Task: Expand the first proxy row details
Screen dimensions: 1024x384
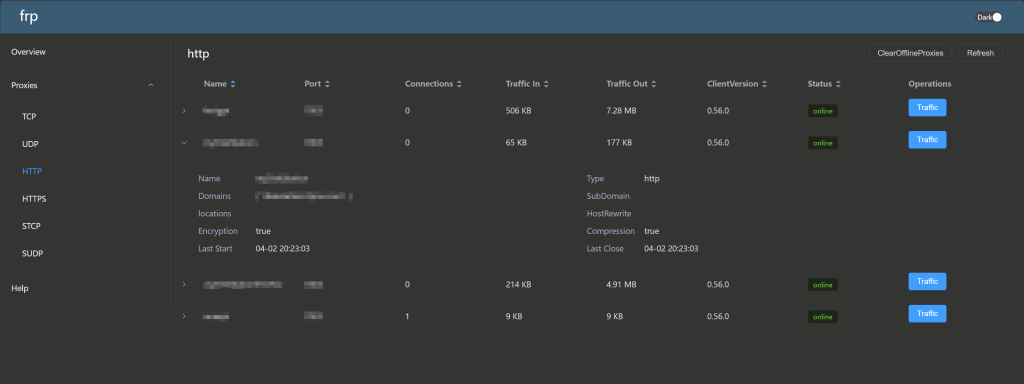Action: [184, 110]
